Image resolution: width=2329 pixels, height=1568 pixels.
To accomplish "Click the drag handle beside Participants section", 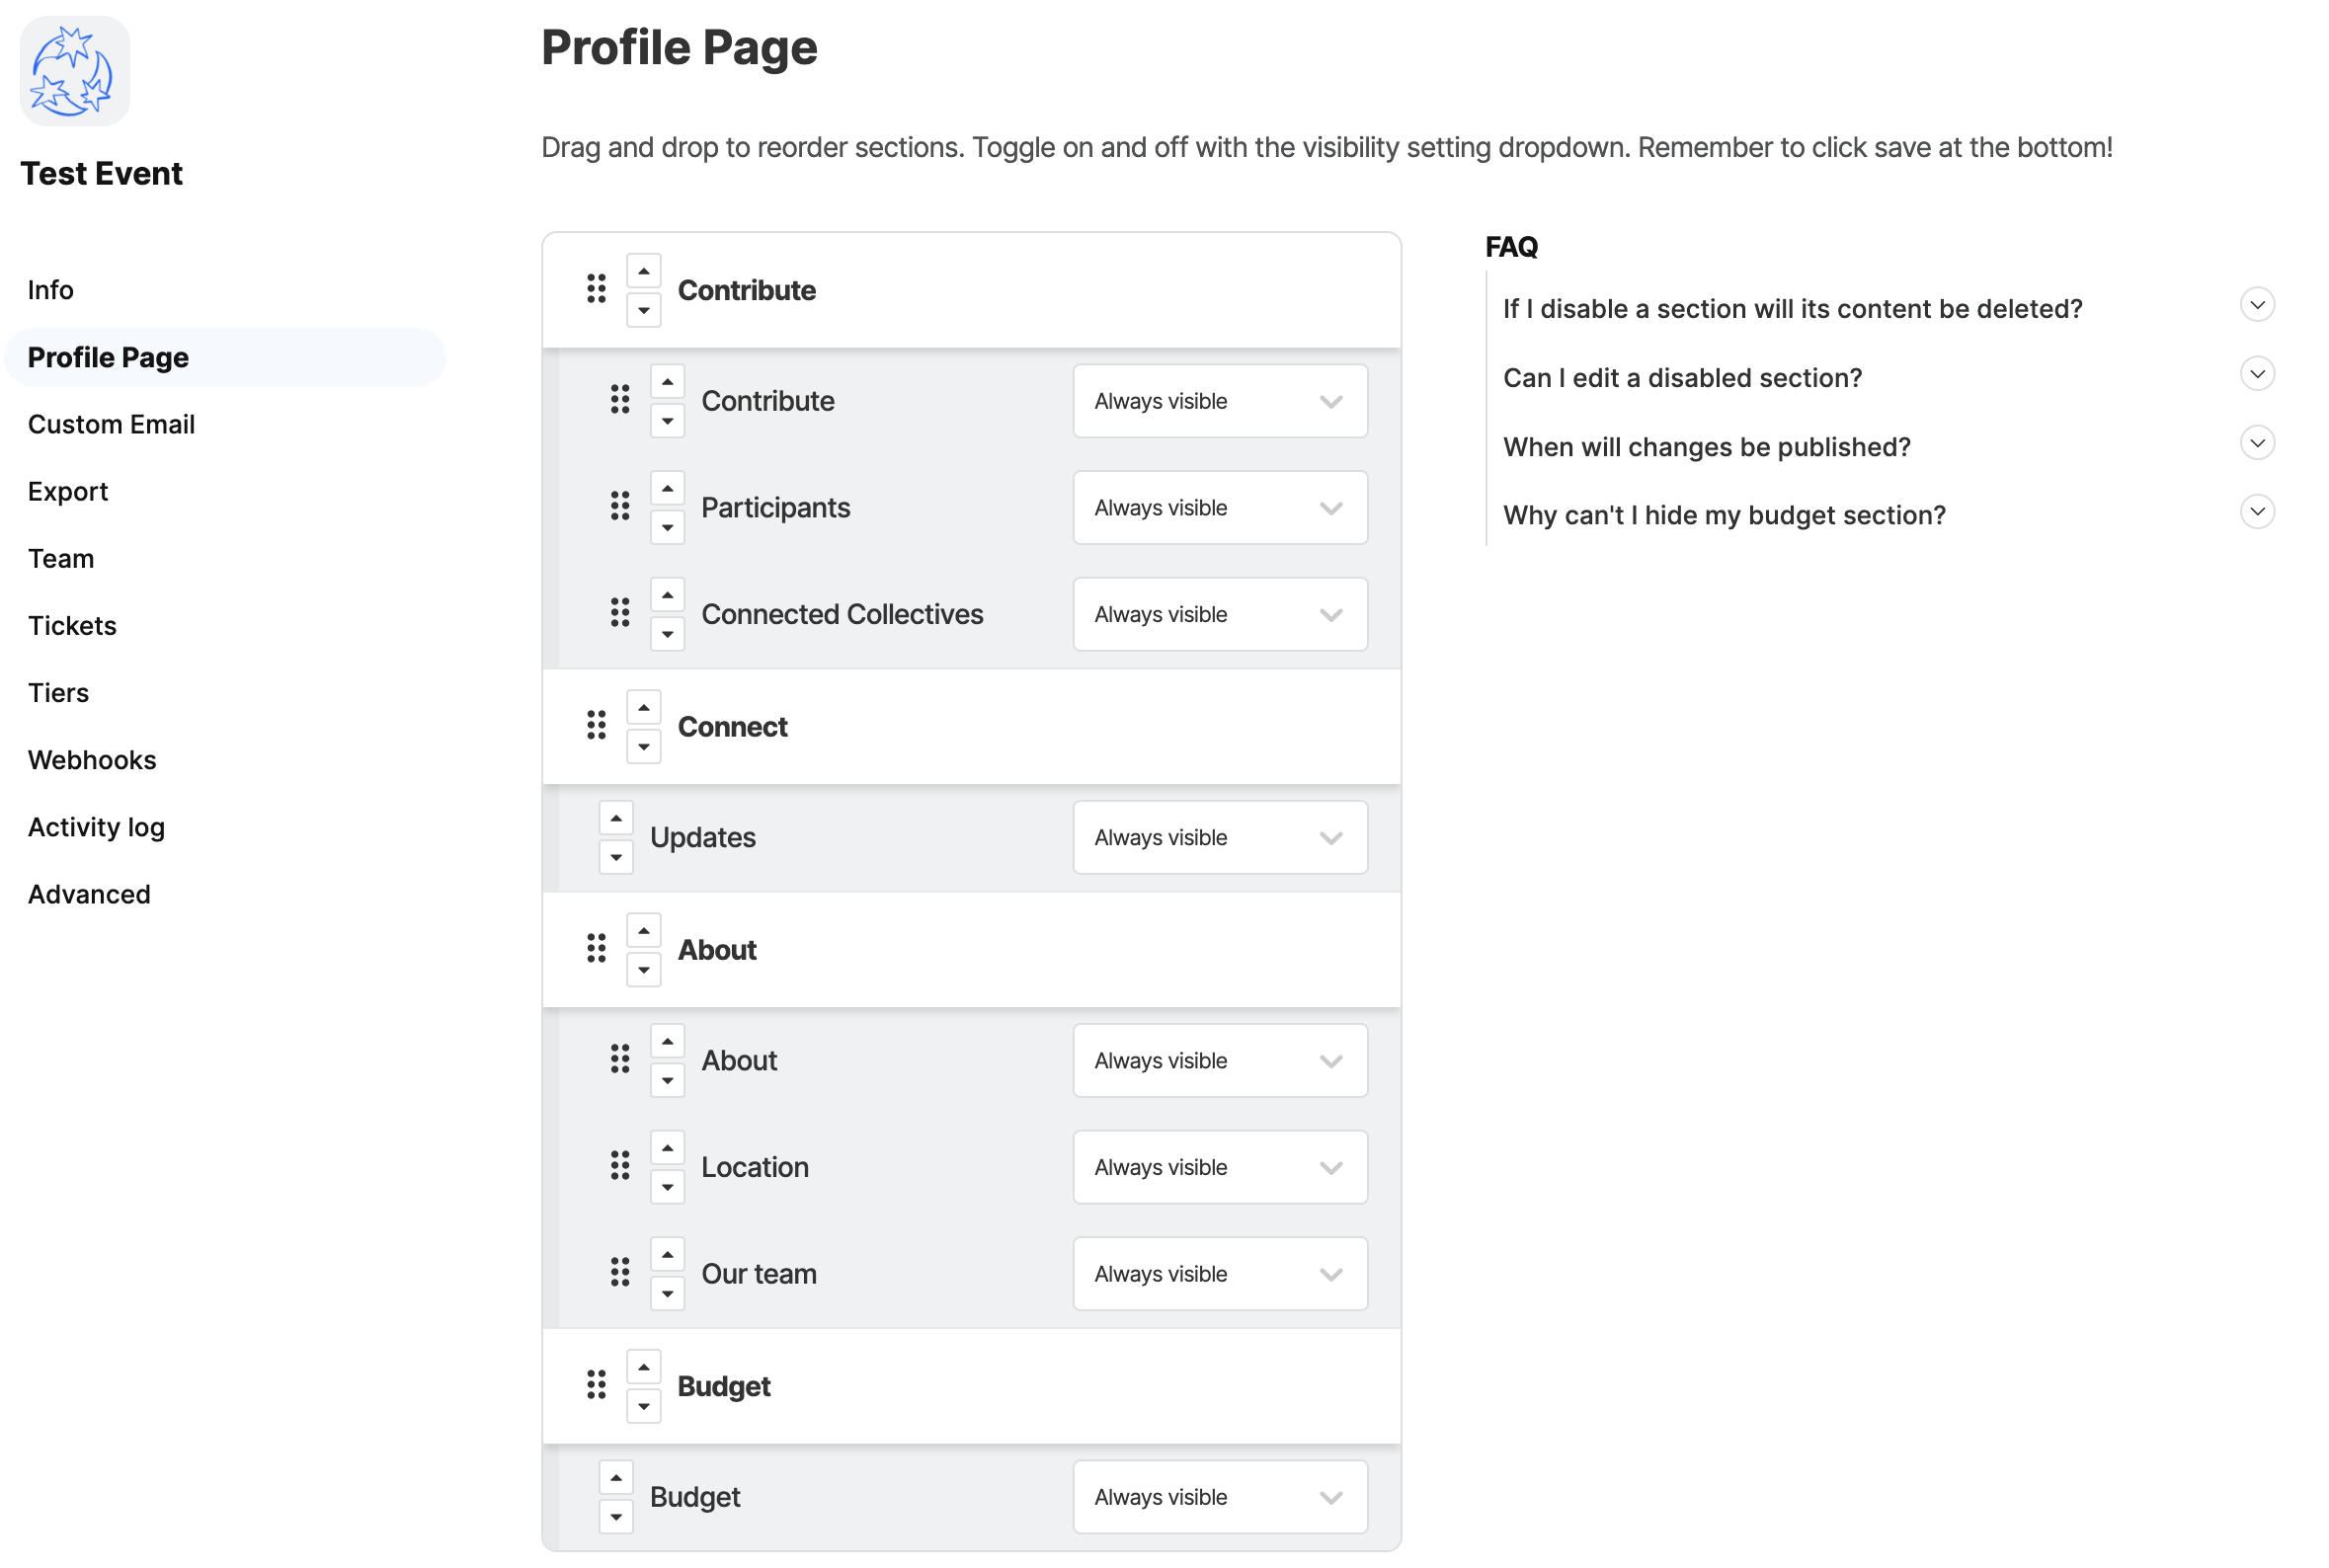I will coord(620,506).
